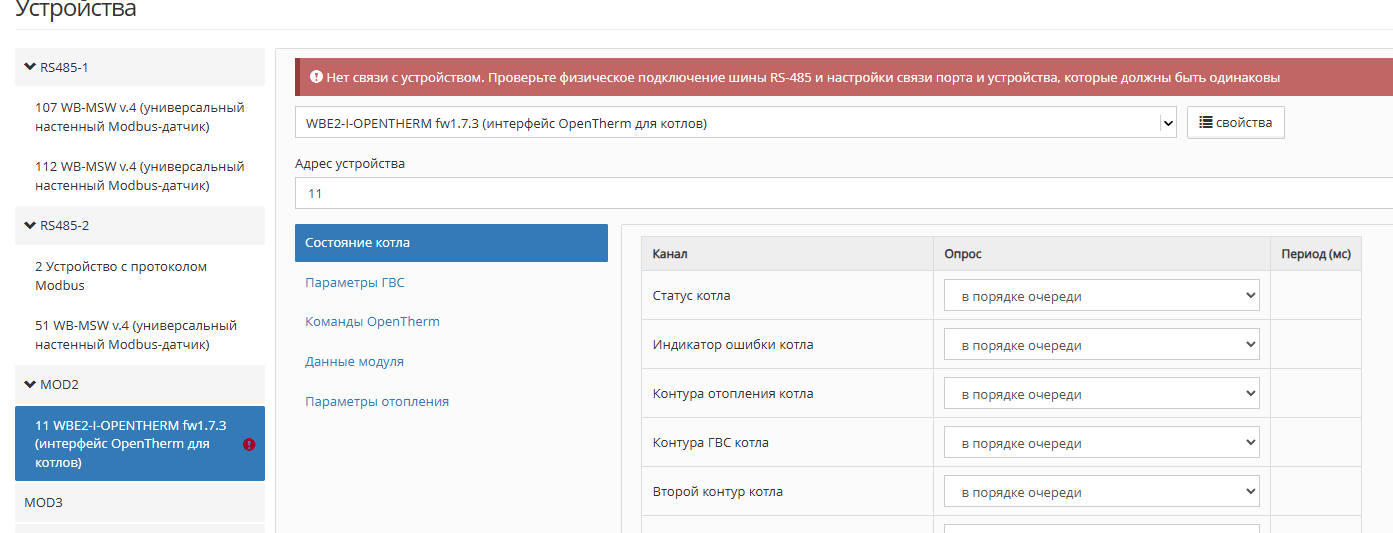Open the Параметры отопления tab

[377, 401]
